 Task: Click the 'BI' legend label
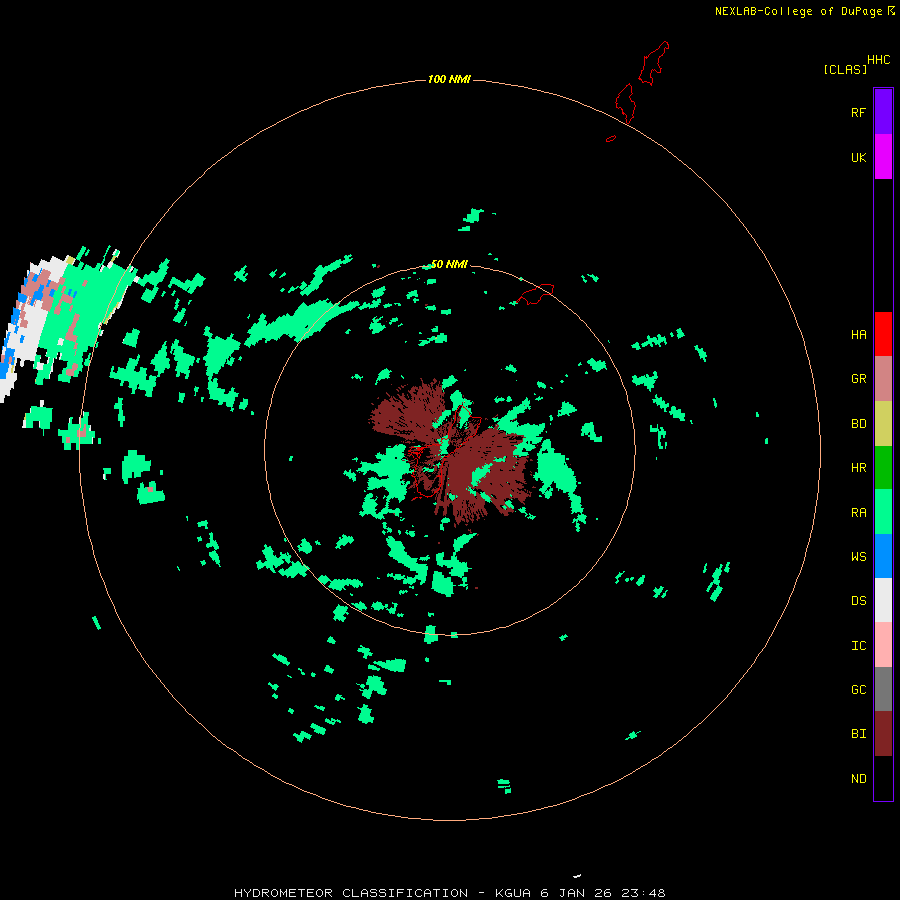tap(858, 734)
